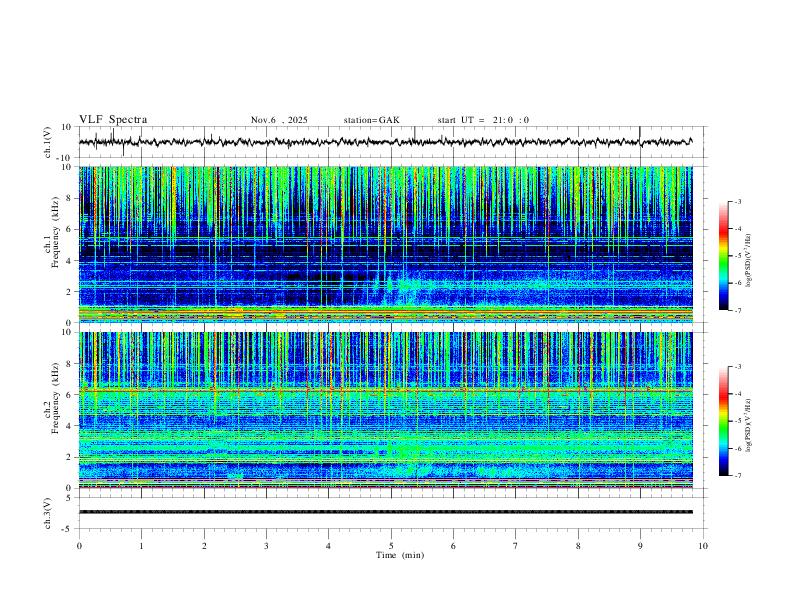Click time axis tick label "9"
Image resolution: width=792 pixels, height=612 pixels.
coord(640,546)
